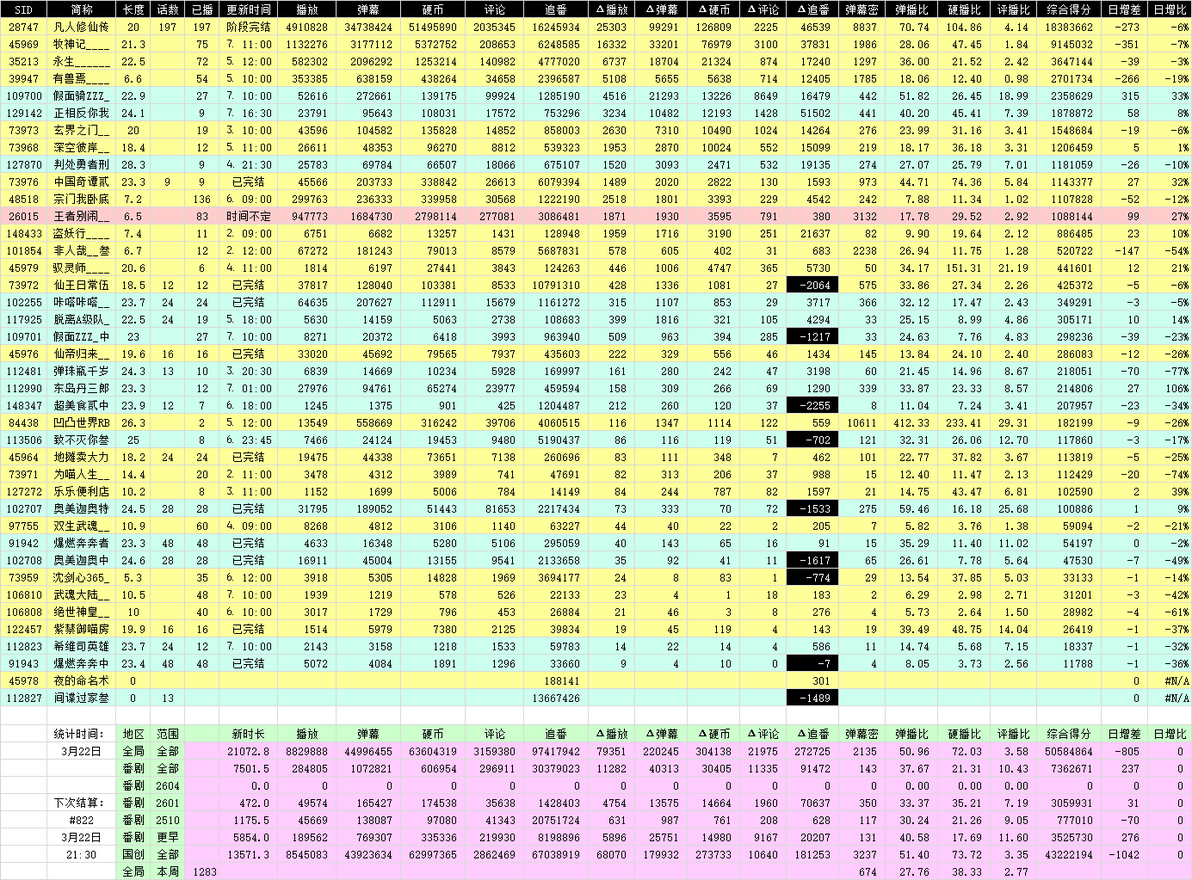Click the 宗门我卧底 name cell
The width and height of the screenshot is (1192, 880).
pos(82,199)
